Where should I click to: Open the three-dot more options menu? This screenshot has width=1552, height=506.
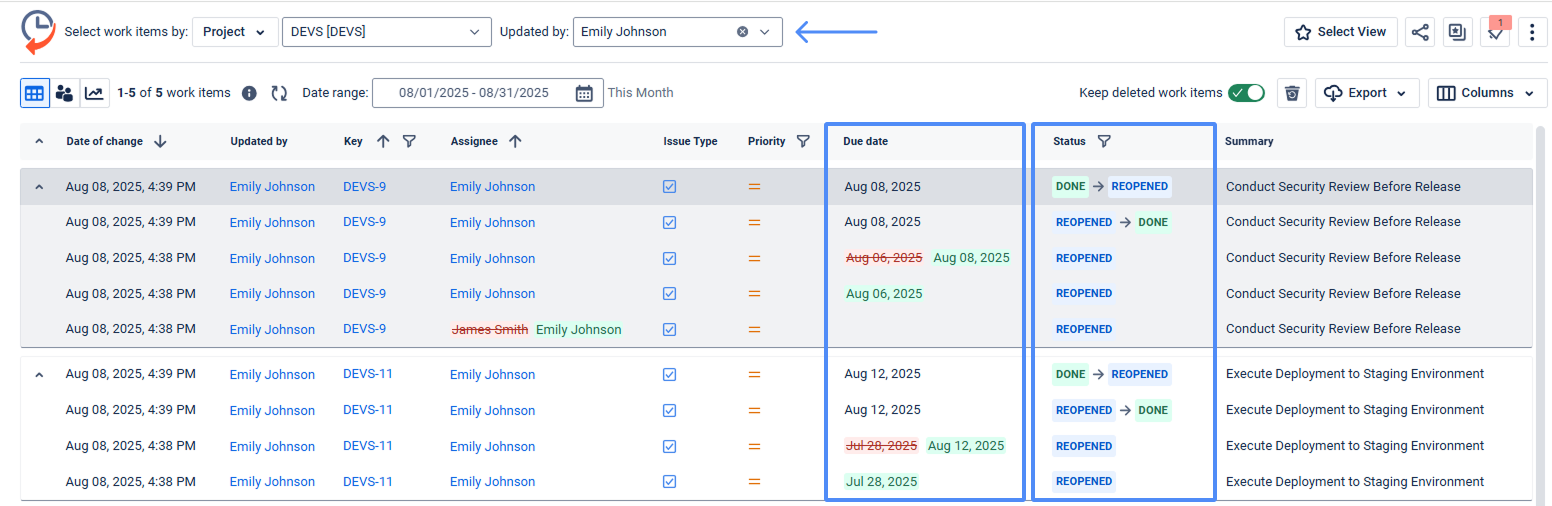1533,32
